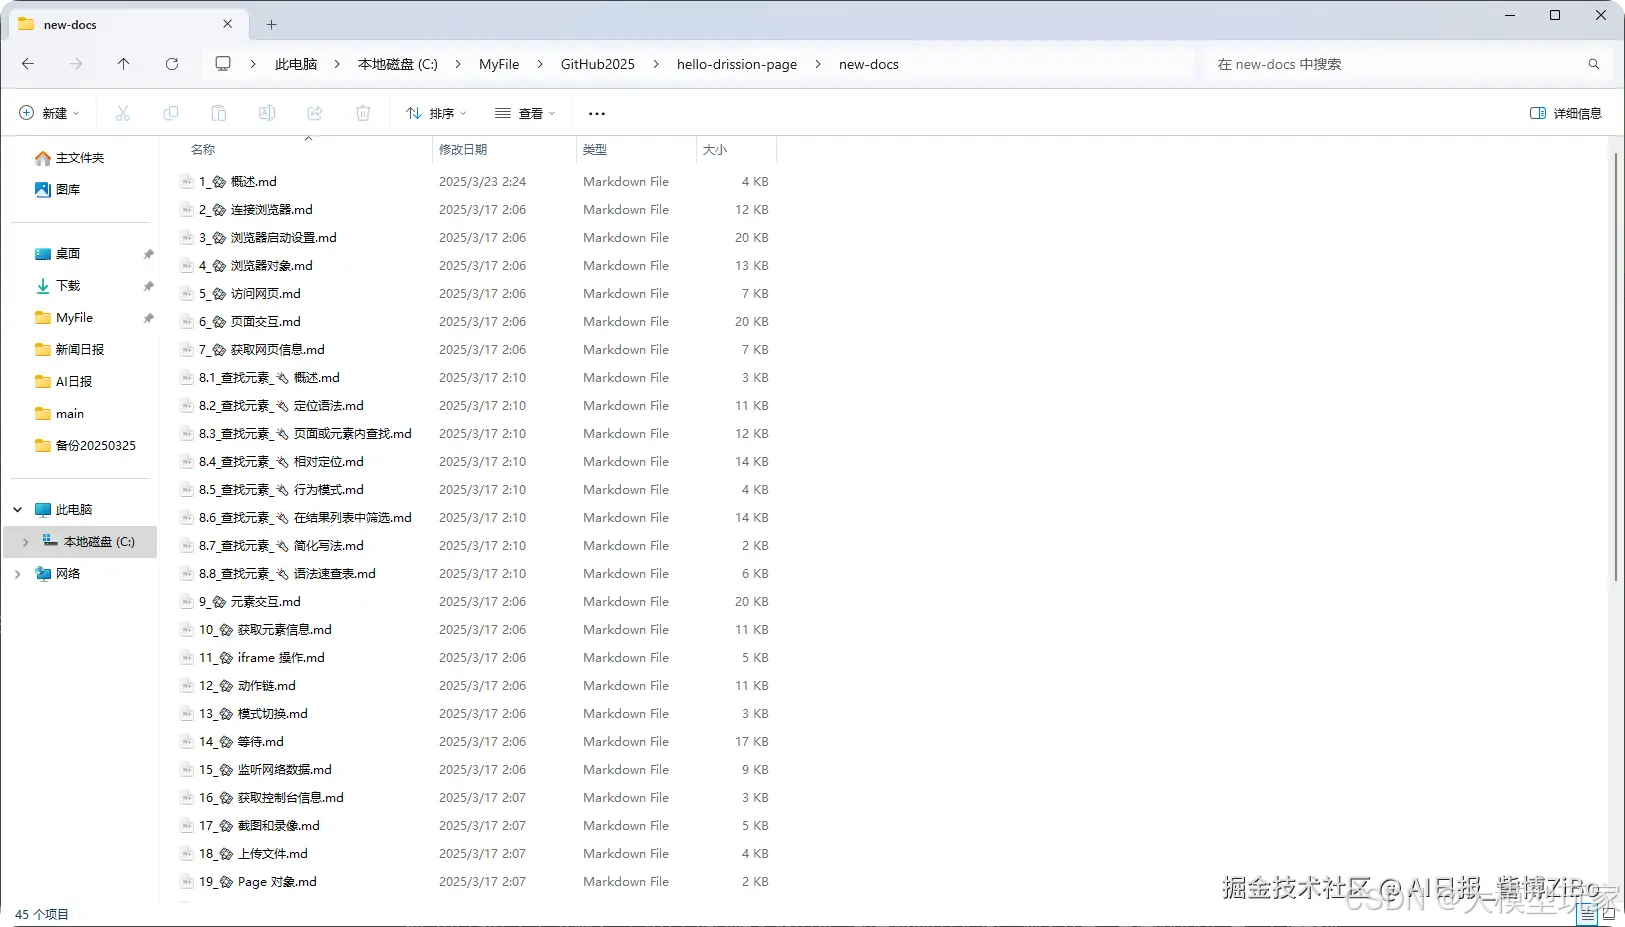The height and width of the screenshot is (927, 1625).
Task: Close the new-docs tab
Action: coord(228,24)
